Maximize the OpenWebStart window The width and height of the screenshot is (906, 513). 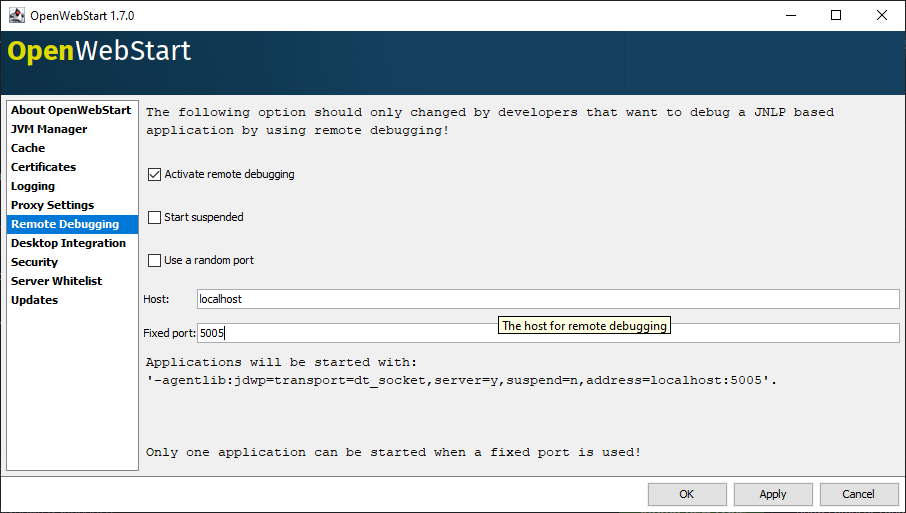pyautogui.click(x=836, y=15)
